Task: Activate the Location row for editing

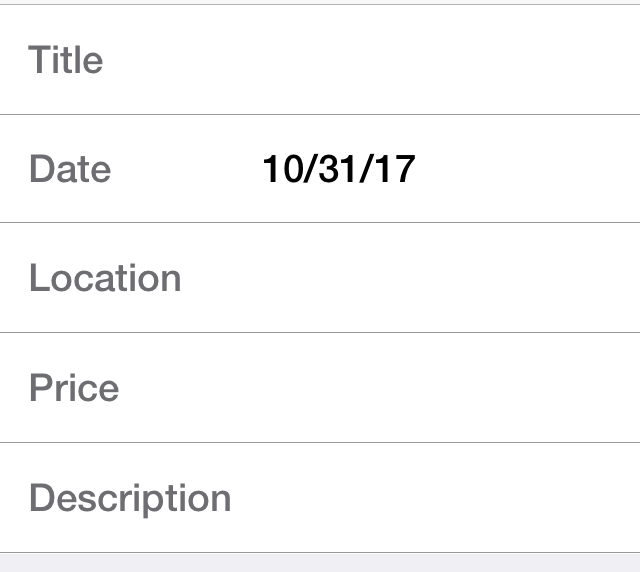Action: pos(320,278)
